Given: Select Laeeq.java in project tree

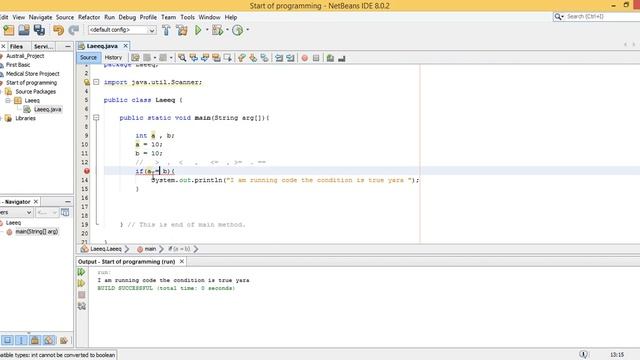Looking at the screenshot, I should tap(47, 109).
